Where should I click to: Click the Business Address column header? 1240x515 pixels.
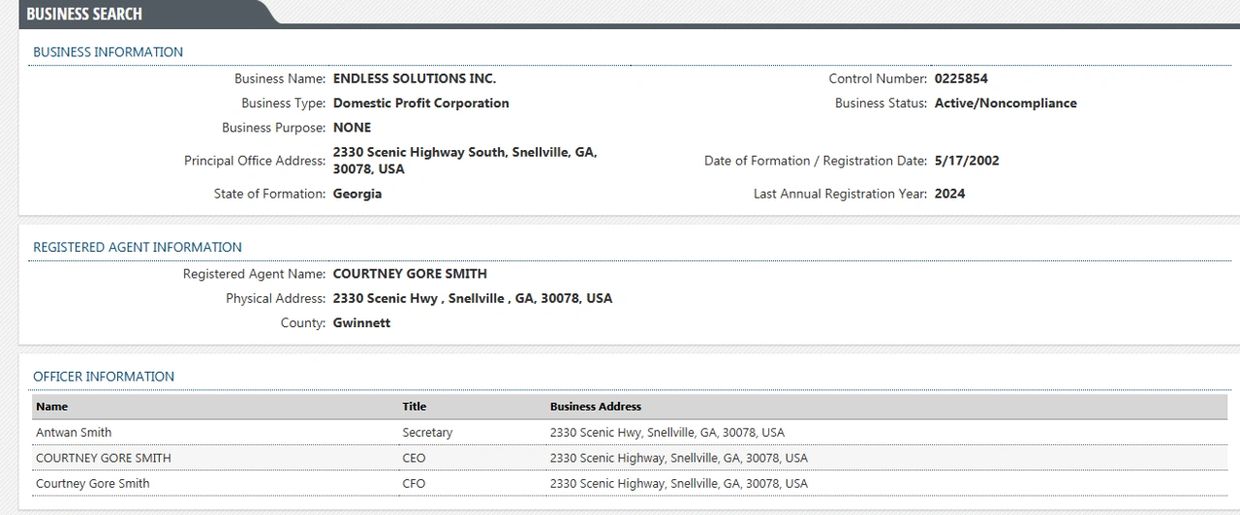tap(595, 407)
